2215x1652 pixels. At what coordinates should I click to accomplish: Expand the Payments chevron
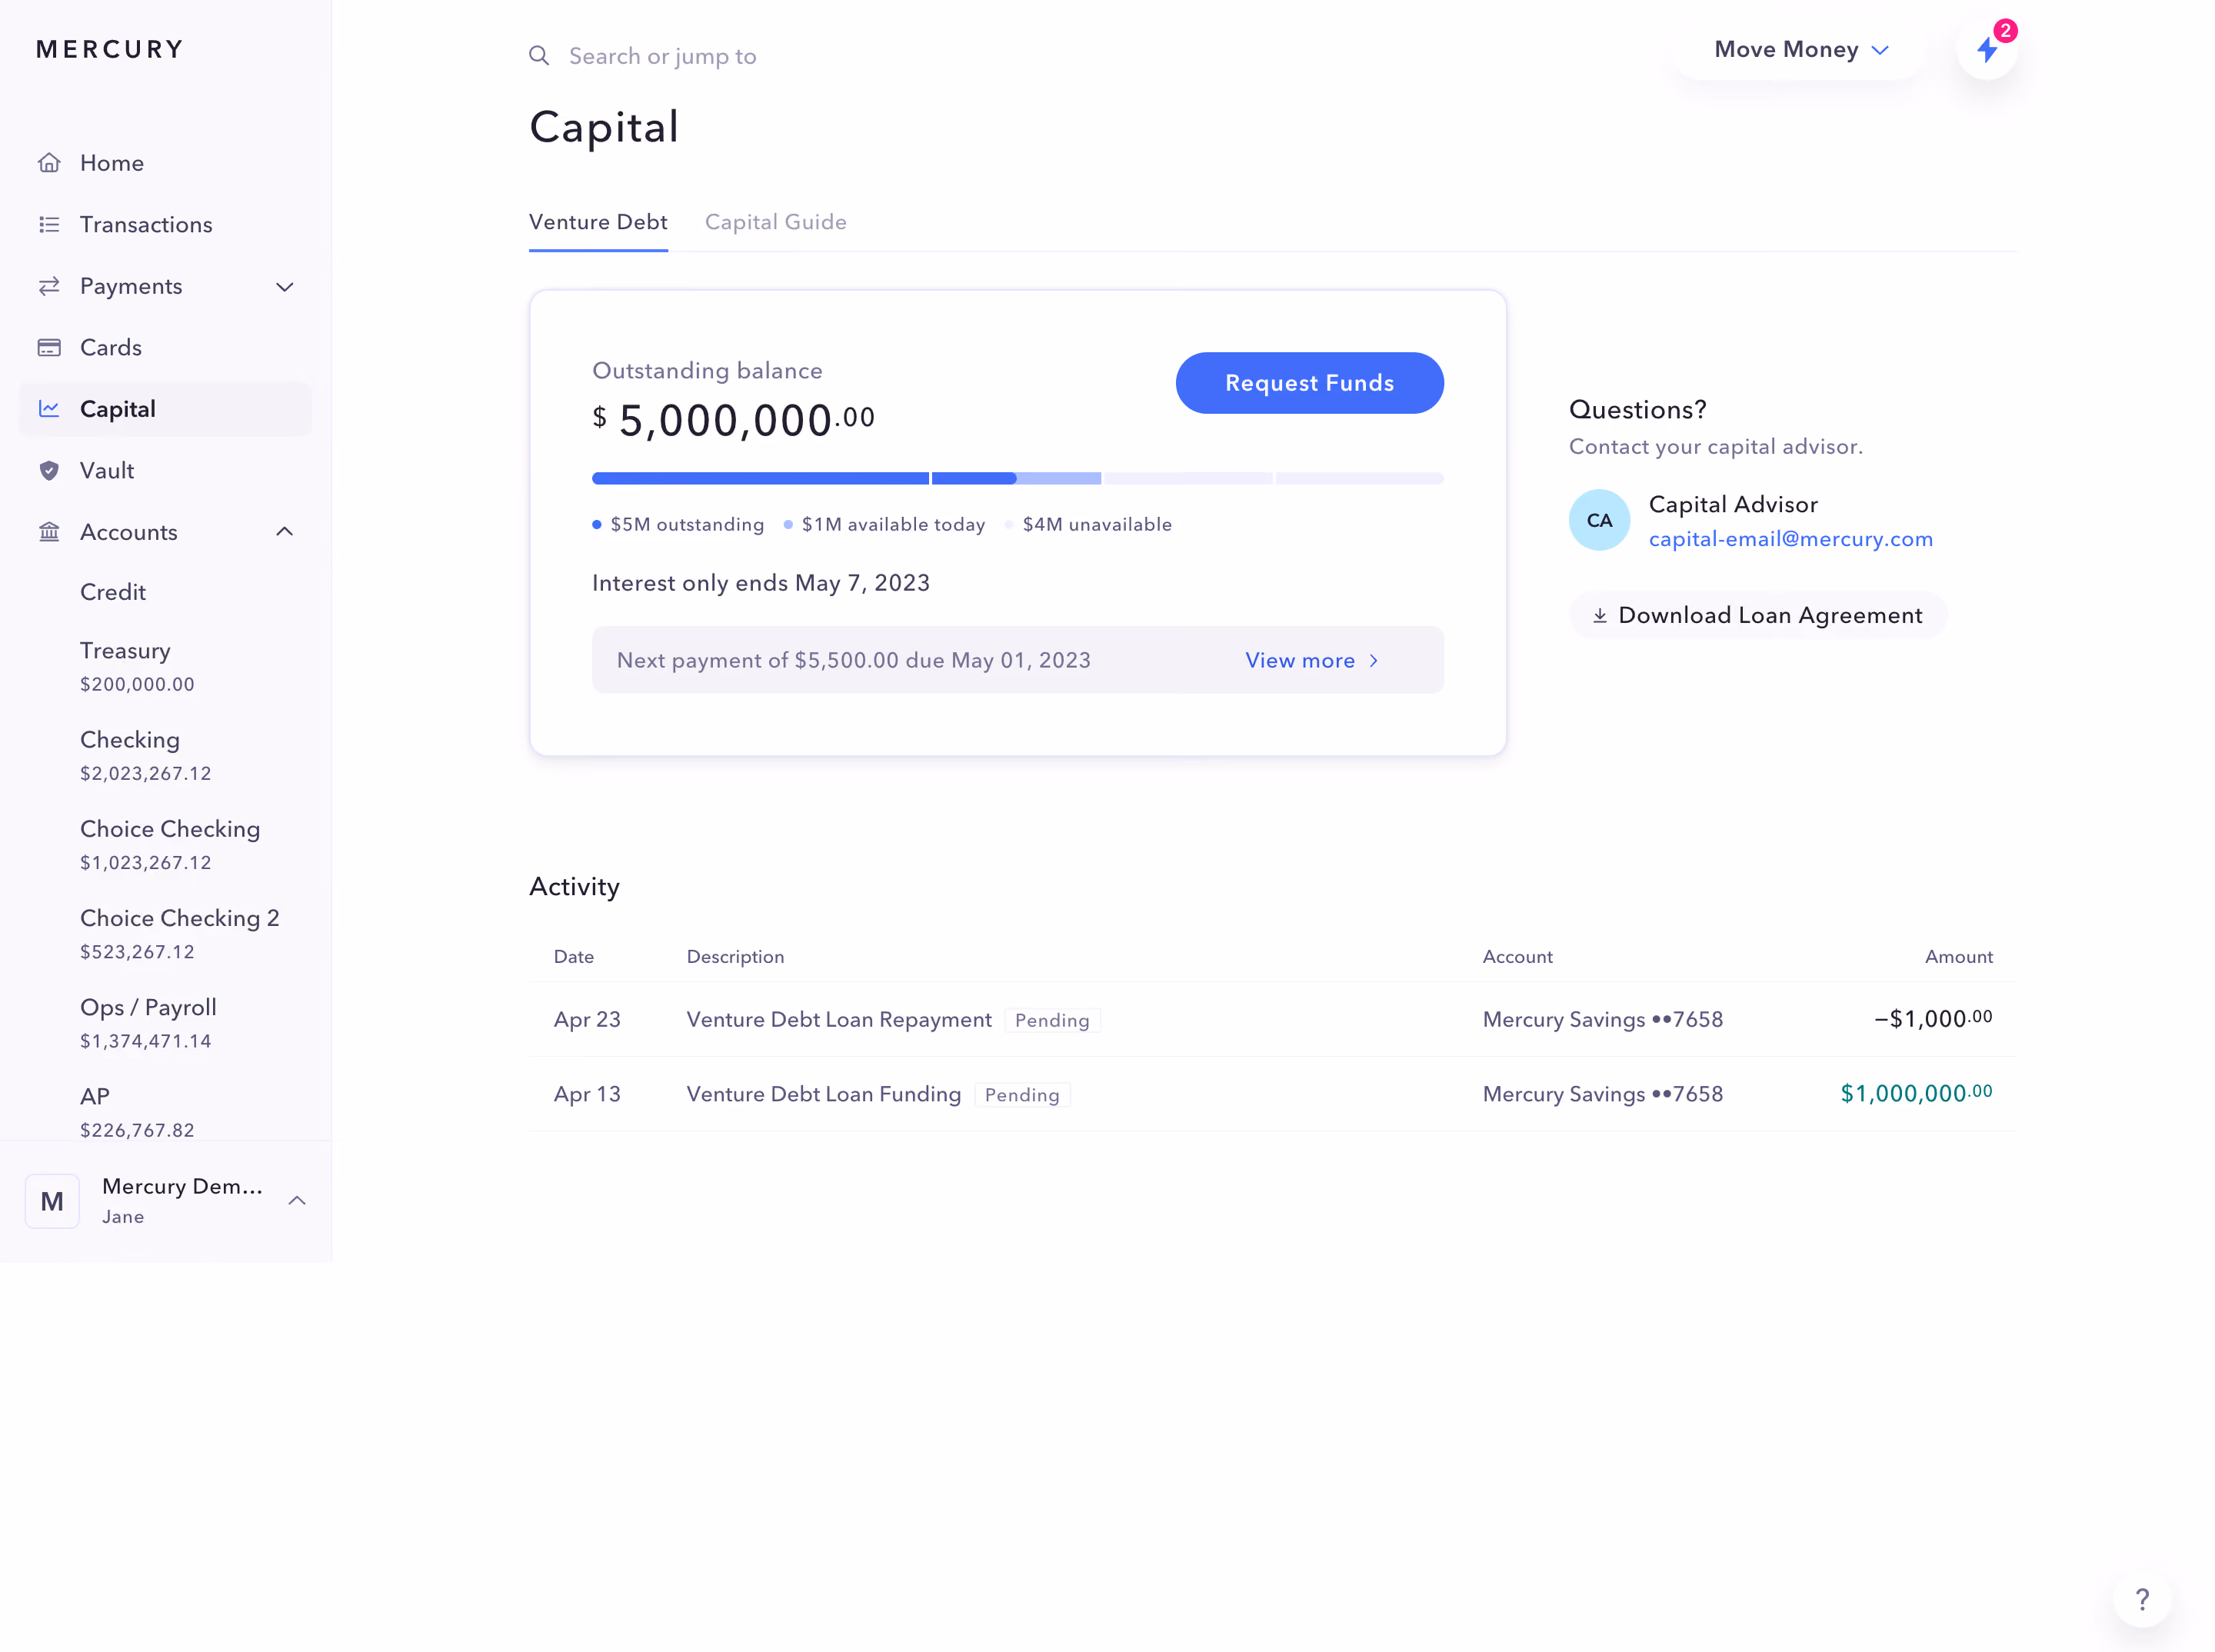tap(285, 287)
